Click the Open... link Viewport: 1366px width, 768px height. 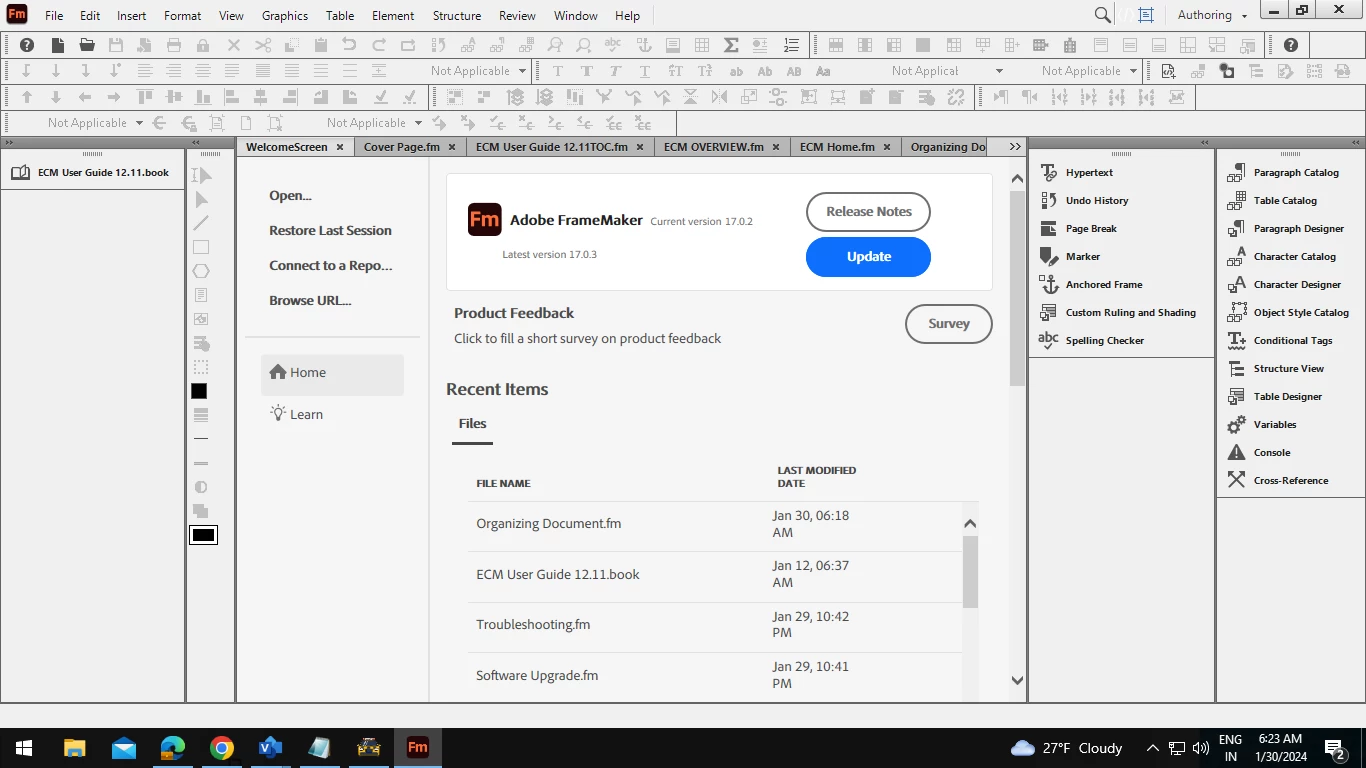coord(290,195)
